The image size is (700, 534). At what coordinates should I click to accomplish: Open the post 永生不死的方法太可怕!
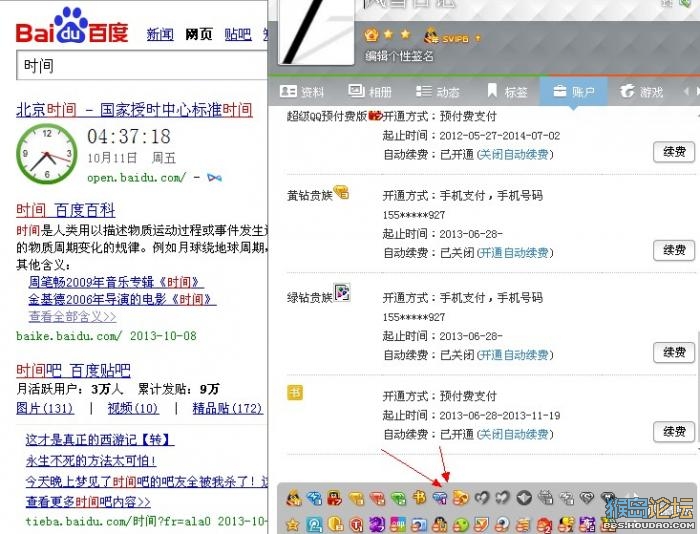pyautogui.click(x=91, y=461)
